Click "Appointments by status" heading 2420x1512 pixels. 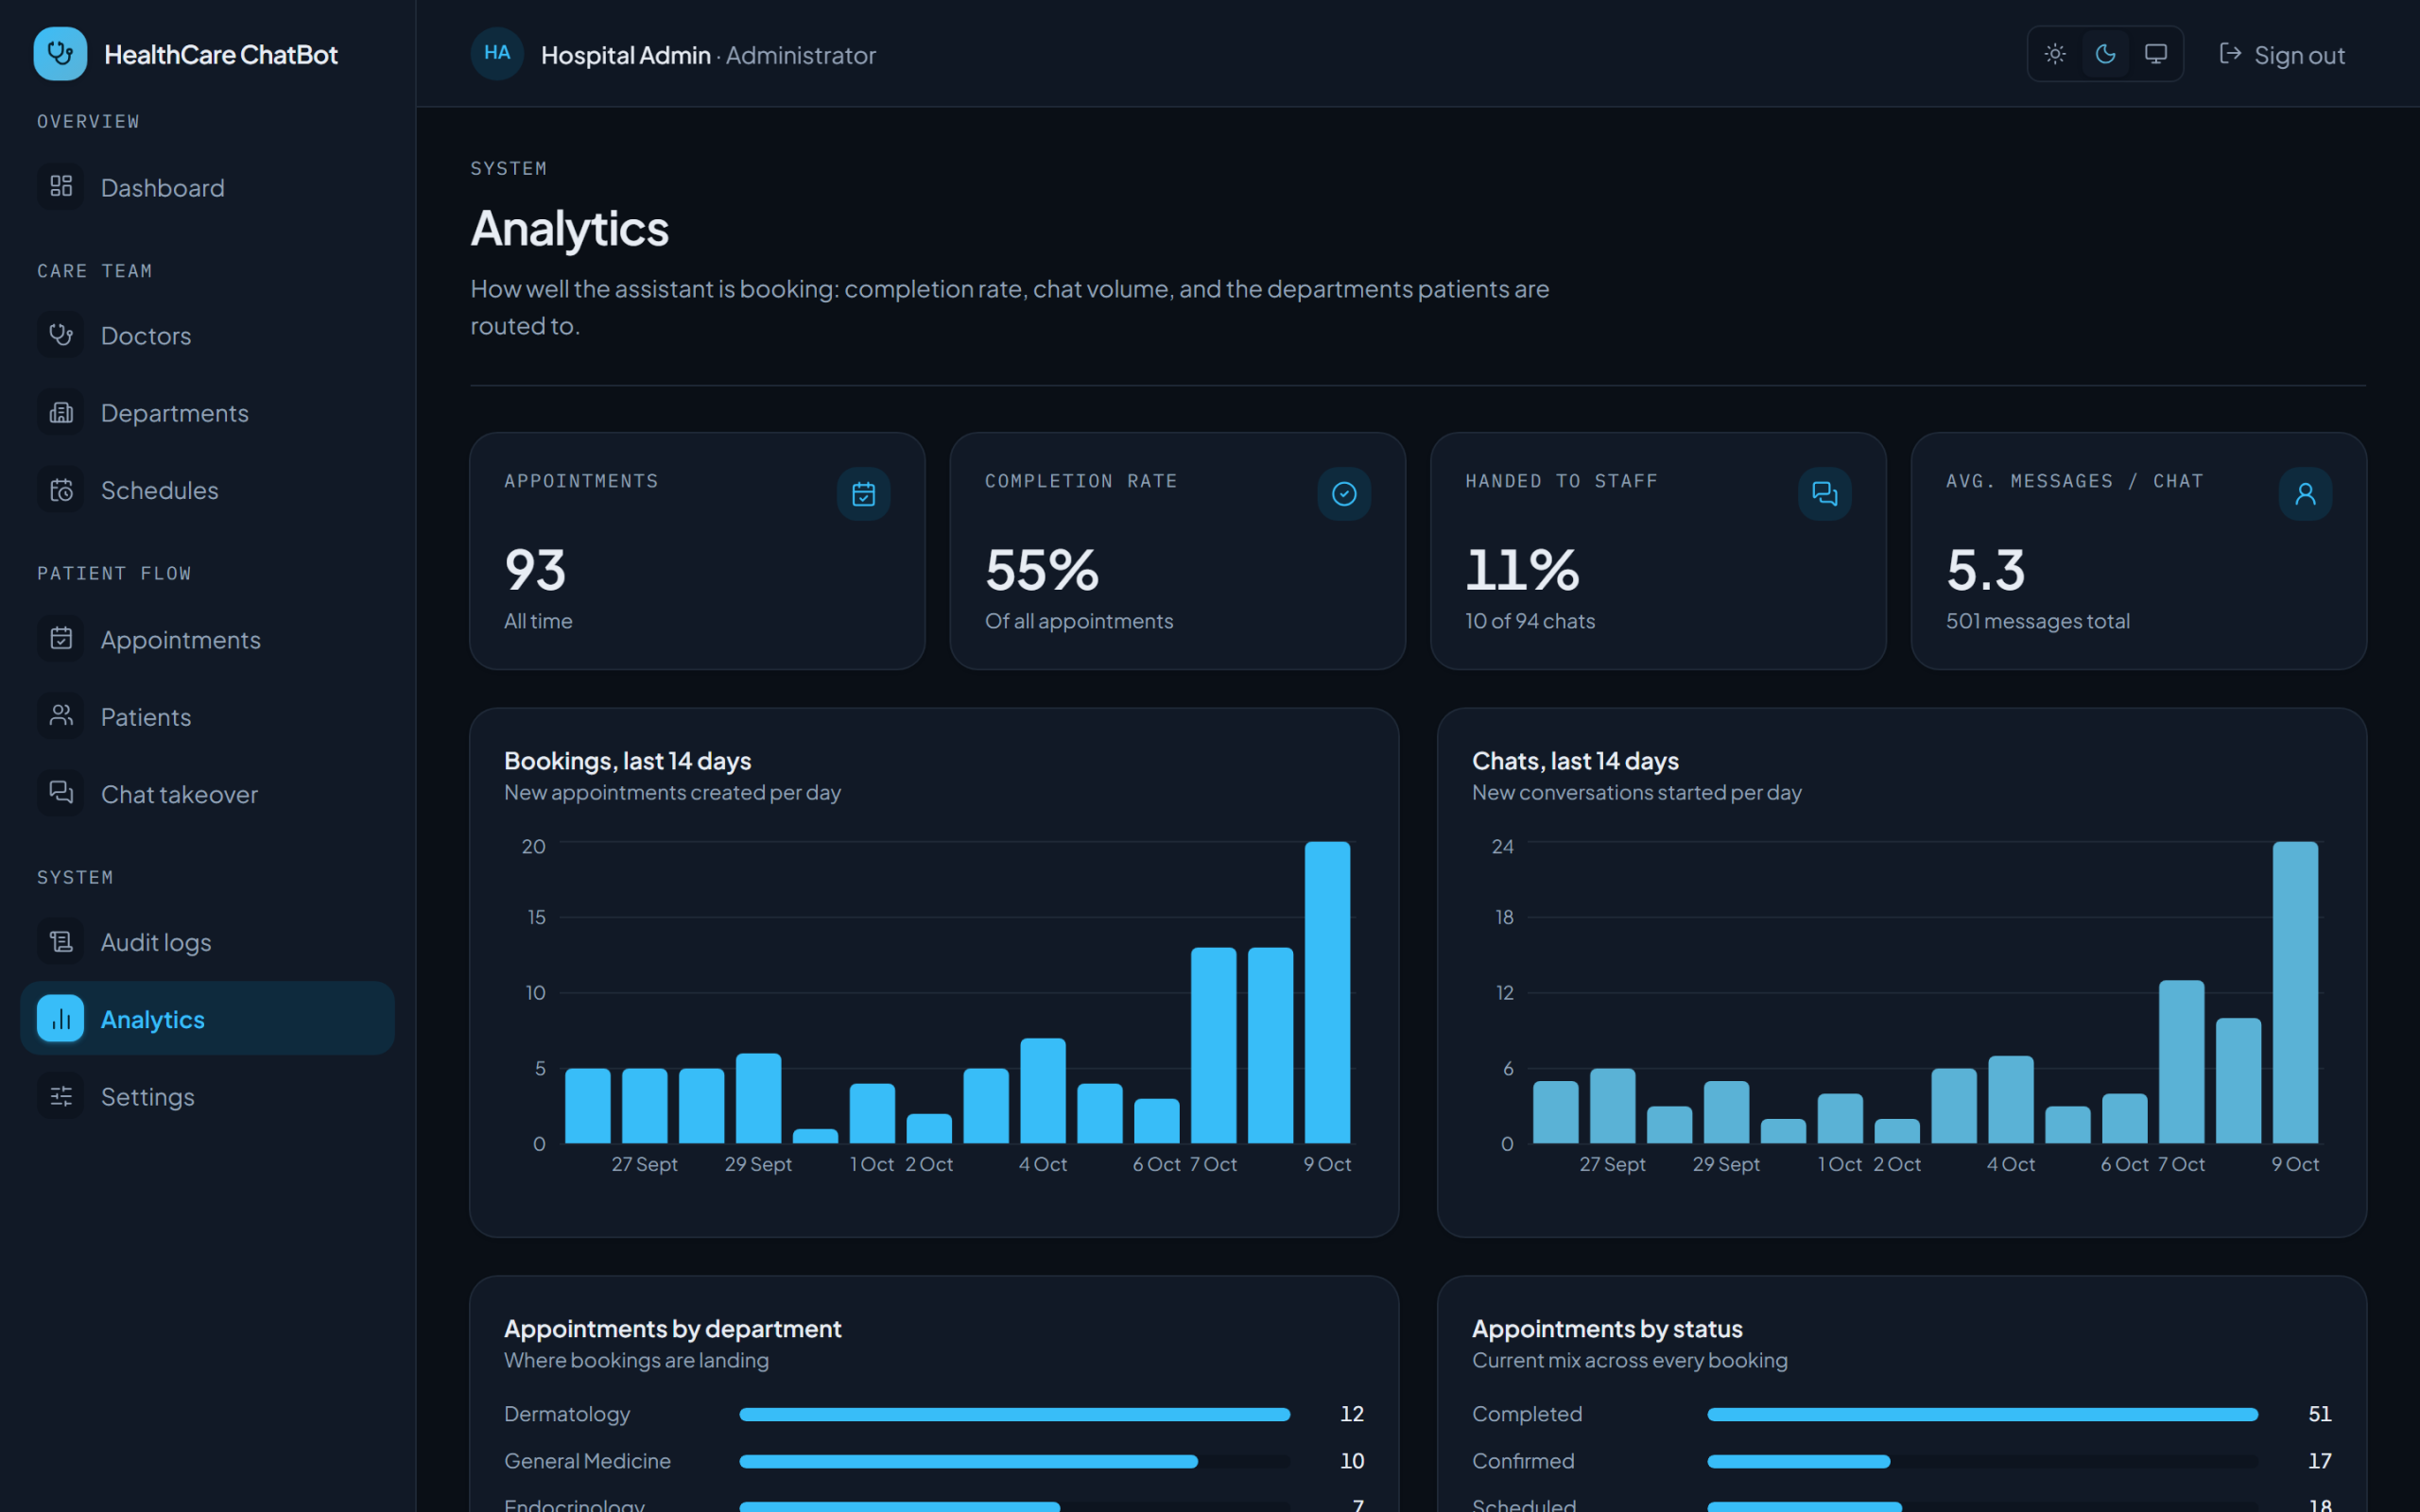coord(1607,1329)
